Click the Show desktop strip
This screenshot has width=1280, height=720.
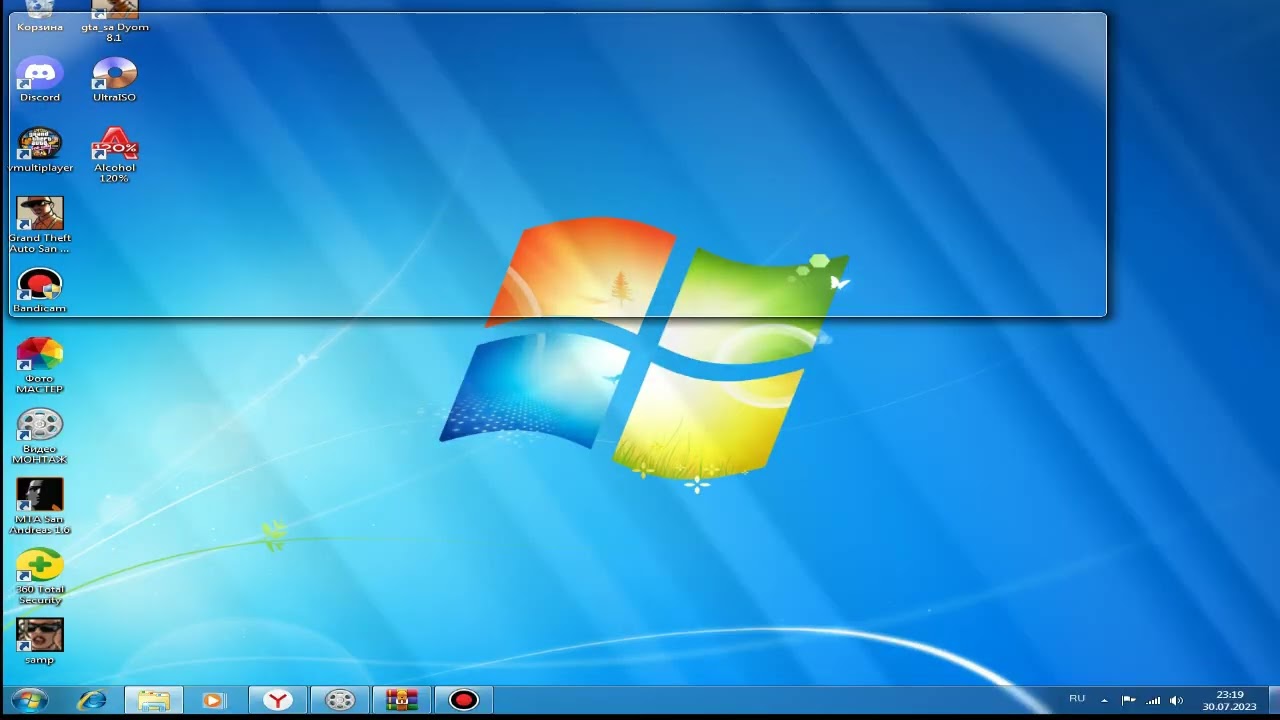[x=1273, y=700]
